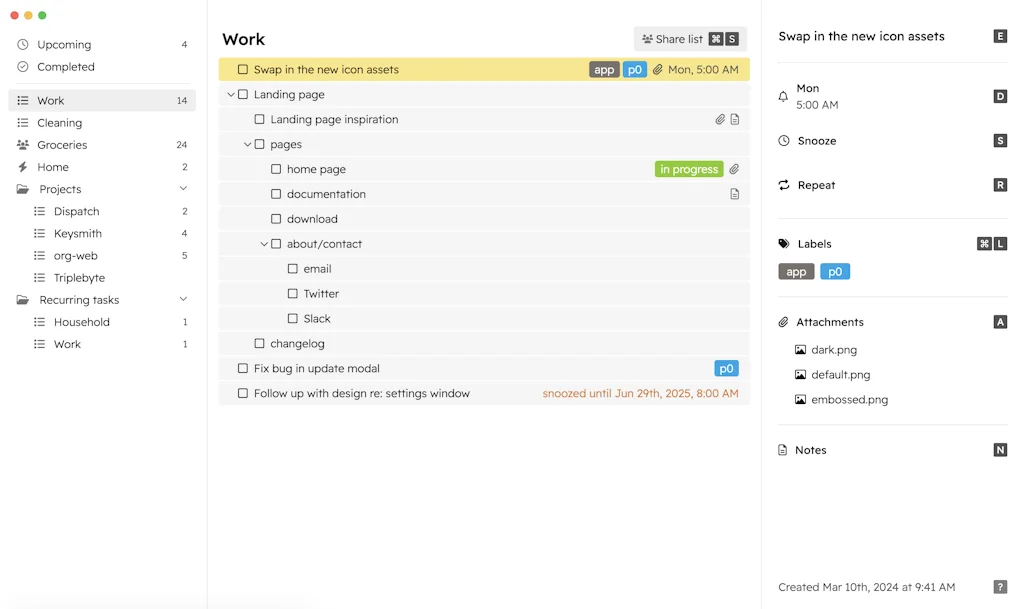Image resolution: width=1024 pixels, height=609 pixels.
Task: Click the Attachments paperclip icon in details
Action: pyautogui.click(x=784, y=322)
